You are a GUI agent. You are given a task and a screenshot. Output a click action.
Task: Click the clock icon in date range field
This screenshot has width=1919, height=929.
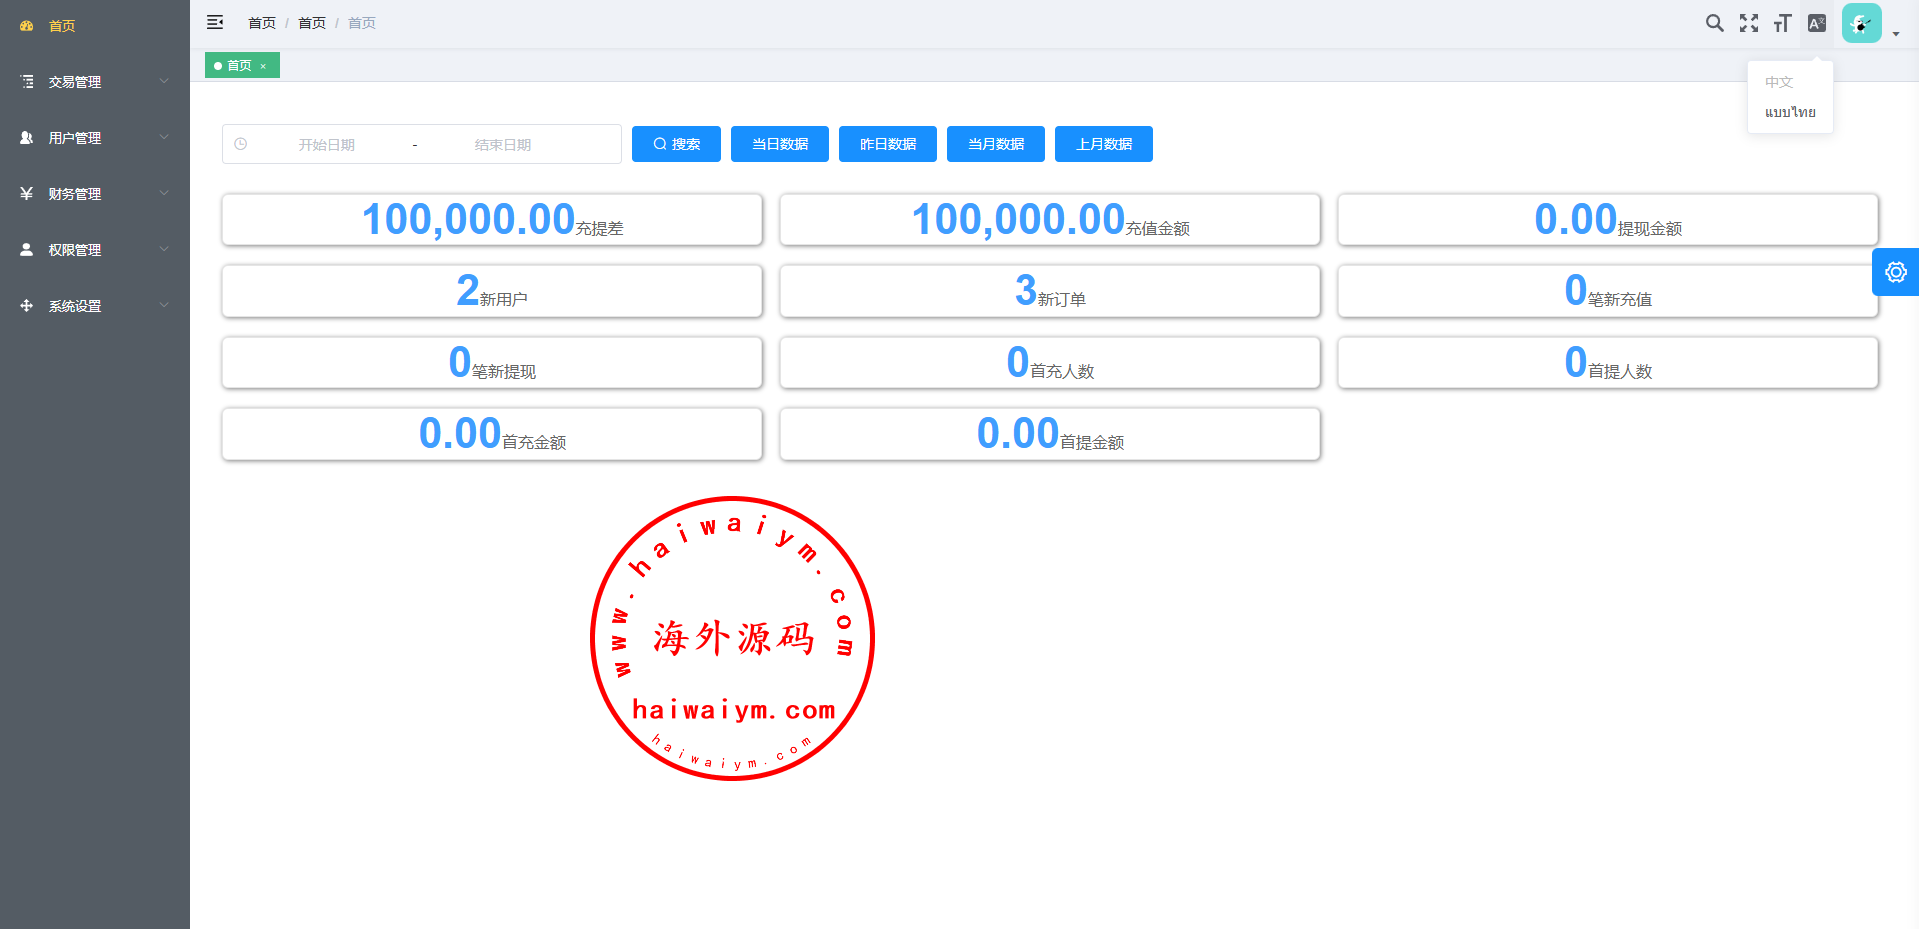tap(241, 144)
